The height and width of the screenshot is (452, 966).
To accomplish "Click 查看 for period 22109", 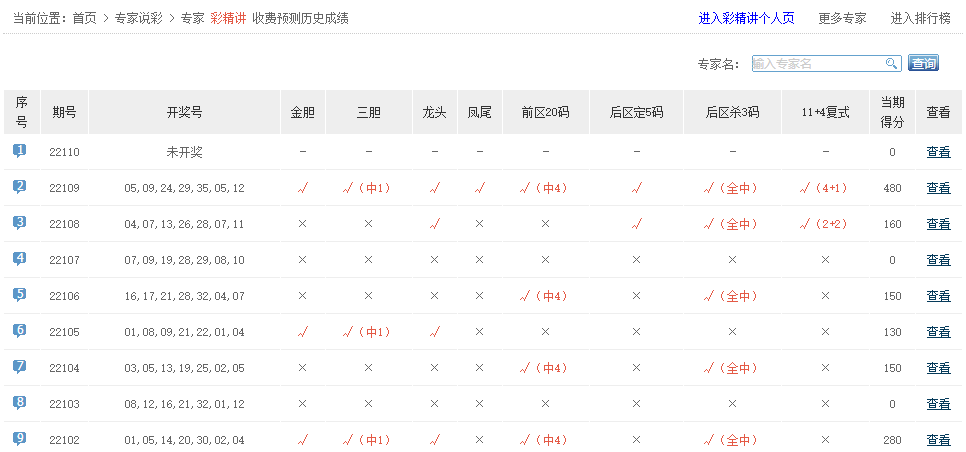I will (x=938, y=188).
